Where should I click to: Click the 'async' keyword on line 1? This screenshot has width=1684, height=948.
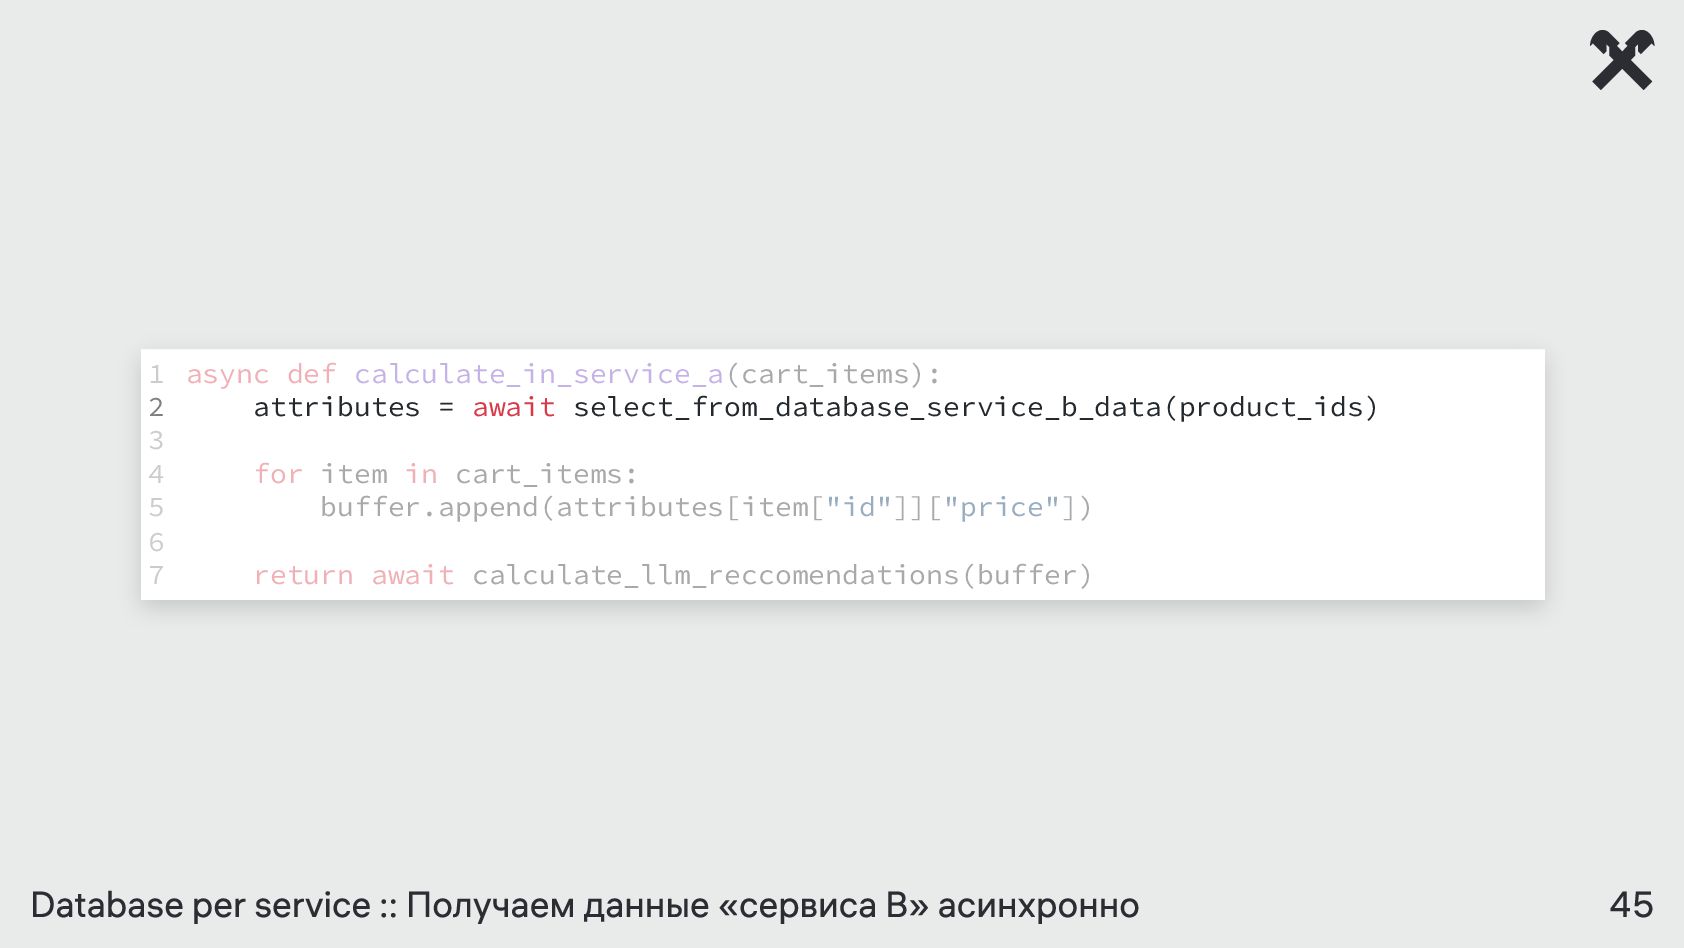click(x=228, y=374)
